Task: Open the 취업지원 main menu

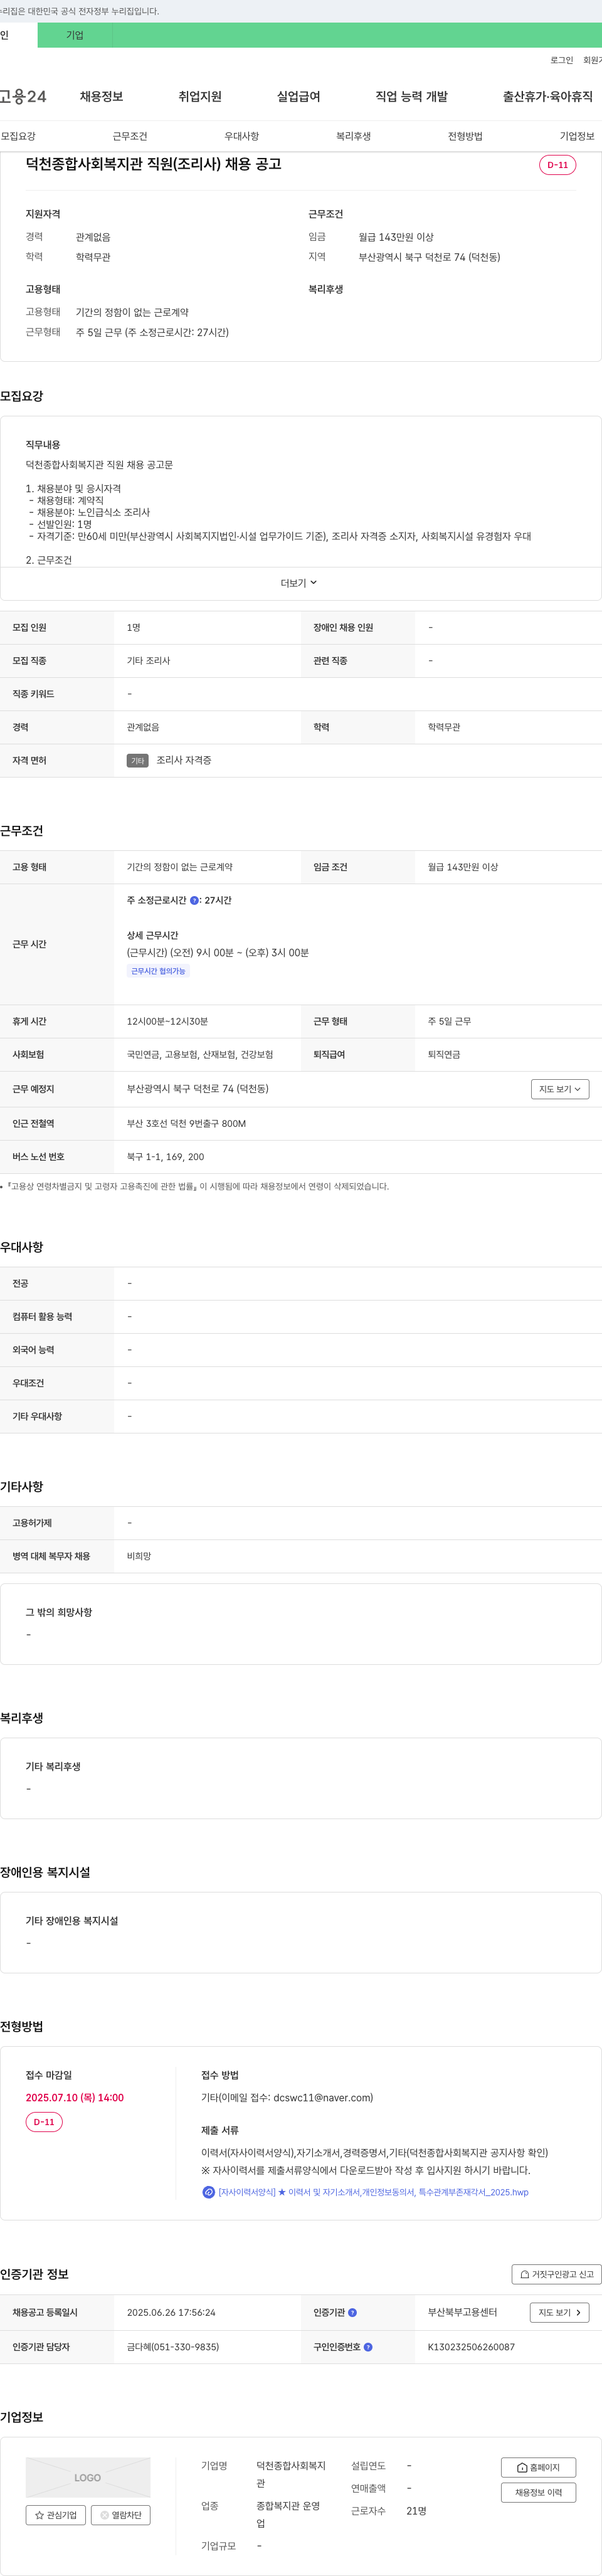Action: 200,96
